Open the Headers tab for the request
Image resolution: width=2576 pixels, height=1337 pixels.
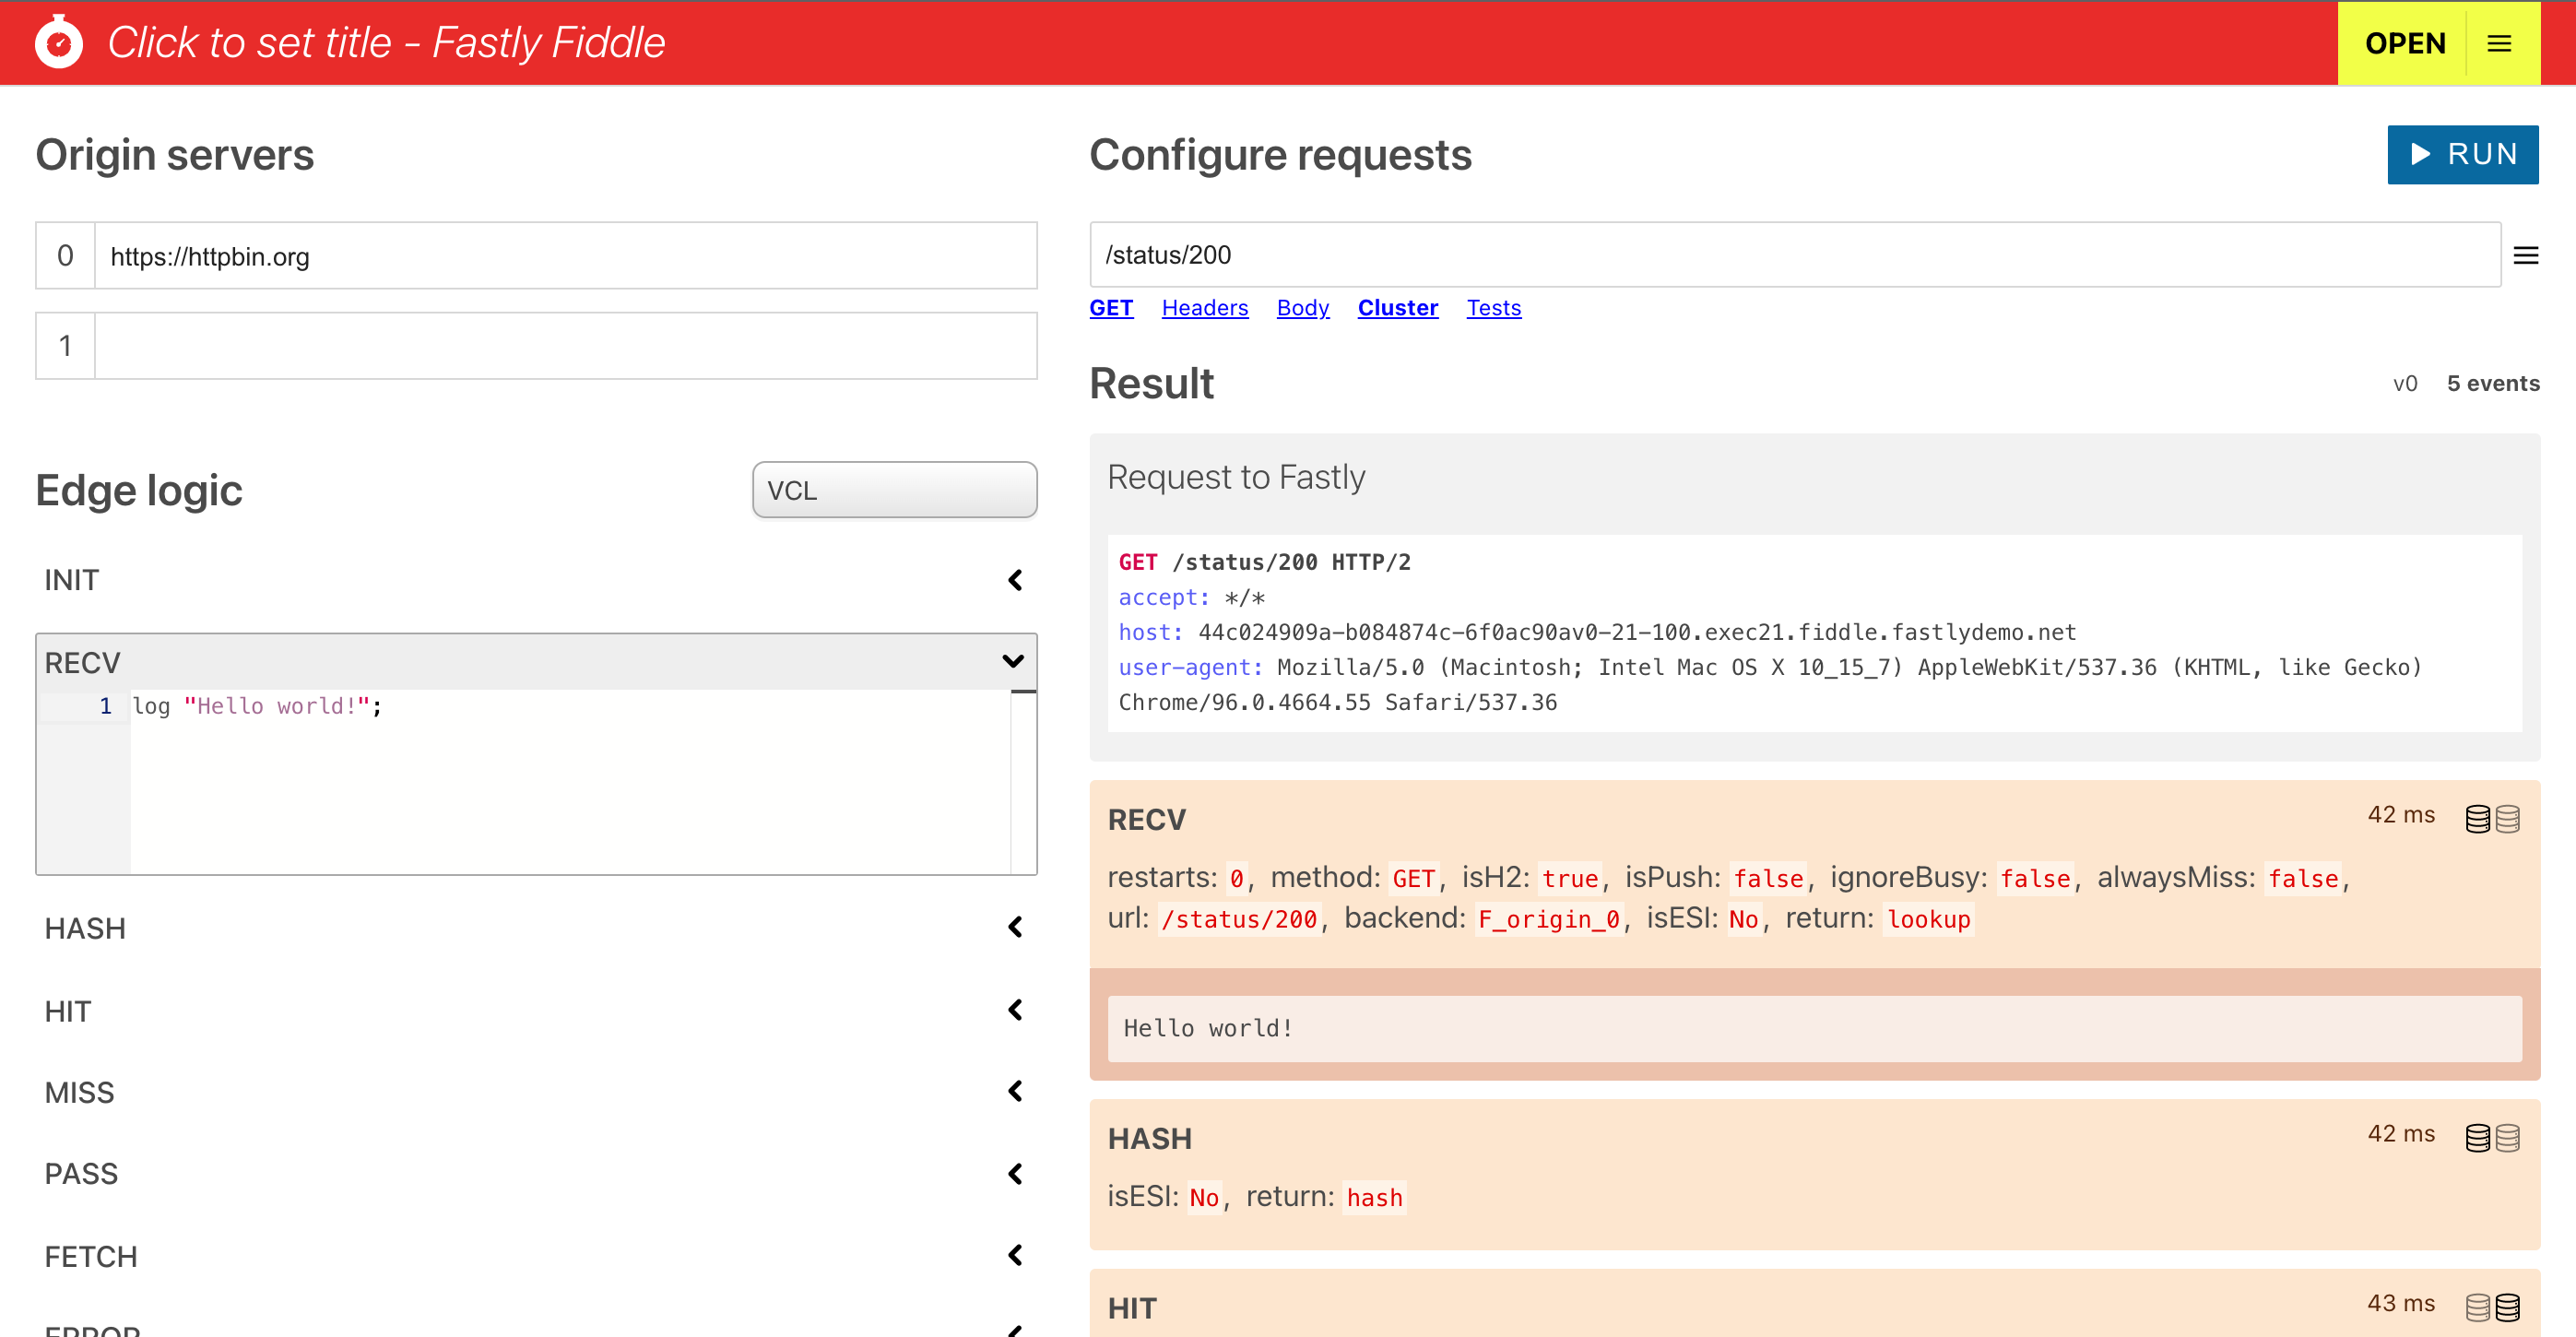pyautogui.click(x=1204, y=308)
